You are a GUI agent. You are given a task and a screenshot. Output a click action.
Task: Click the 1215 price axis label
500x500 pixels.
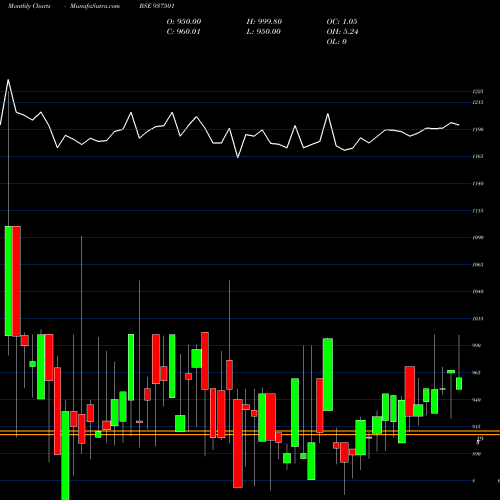coord(478,102)
